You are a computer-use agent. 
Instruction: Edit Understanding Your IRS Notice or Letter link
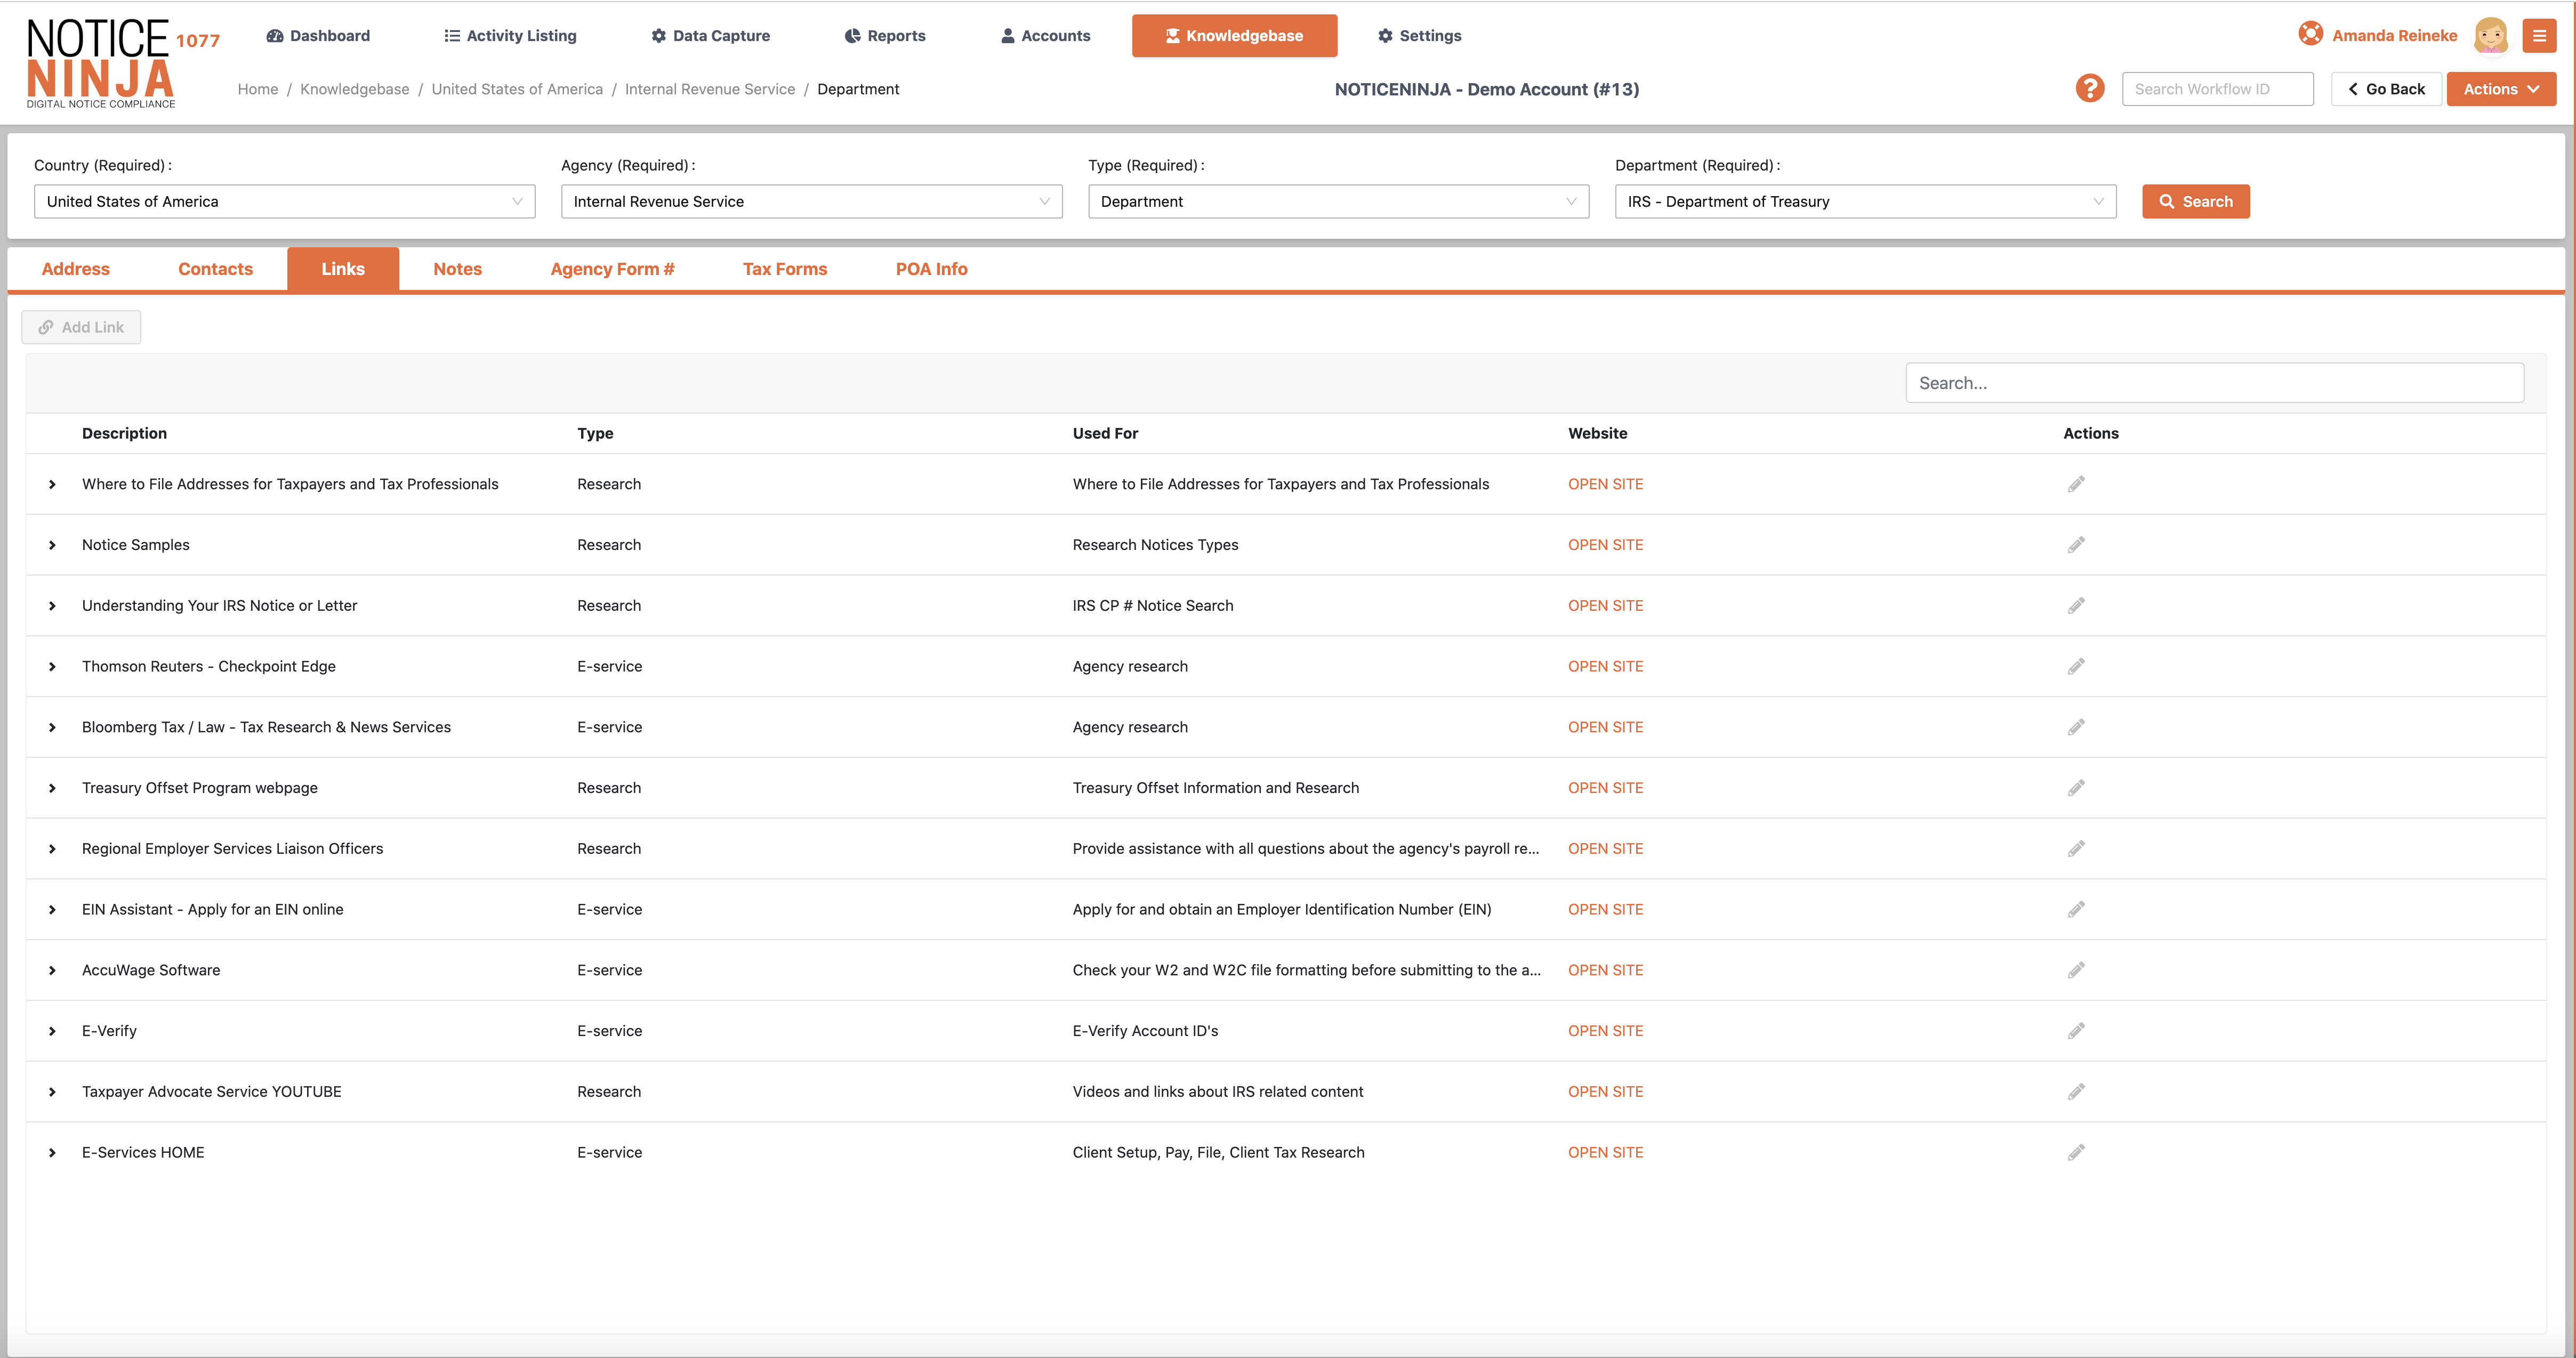click(2076, 606)
